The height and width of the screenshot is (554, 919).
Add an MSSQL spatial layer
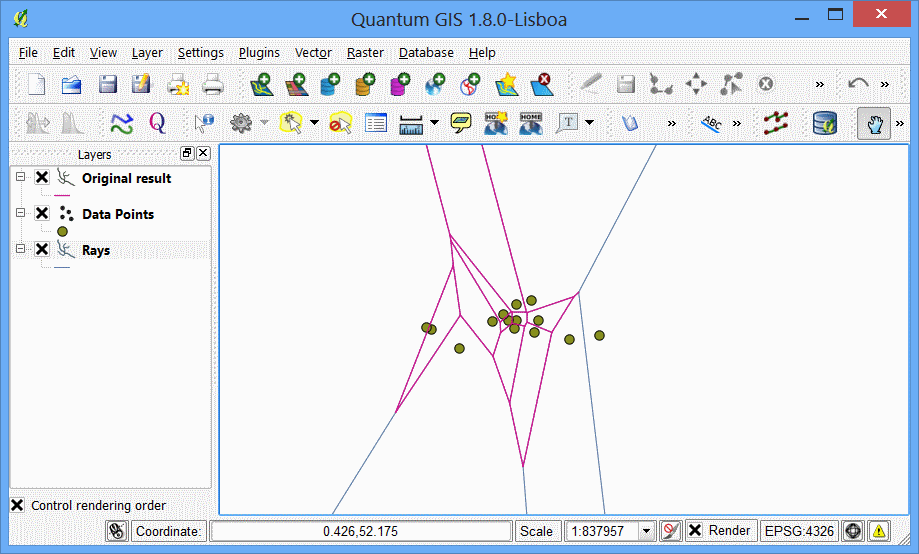point(400,84)
